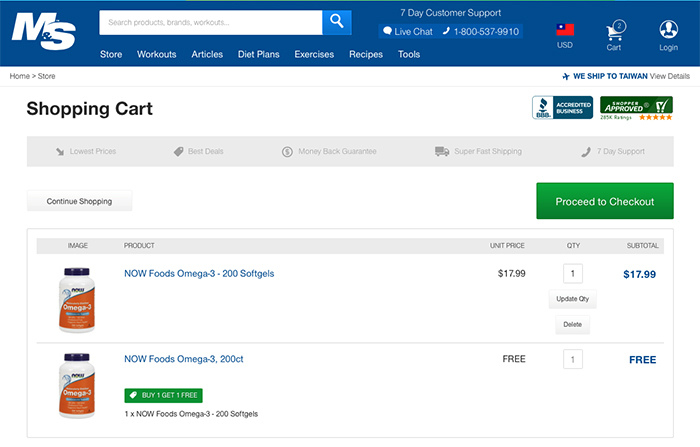Click the 7 Day Support phone icon
700x447 pixels.
(586, 152)
